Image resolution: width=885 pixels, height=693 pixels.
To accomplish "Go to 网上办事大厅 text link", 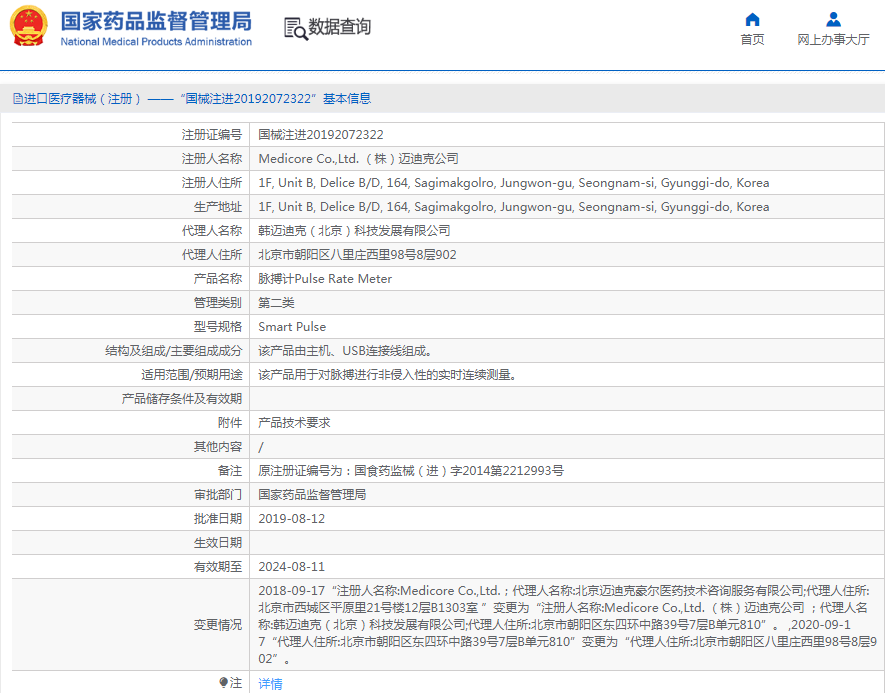I will coord(833,40).
